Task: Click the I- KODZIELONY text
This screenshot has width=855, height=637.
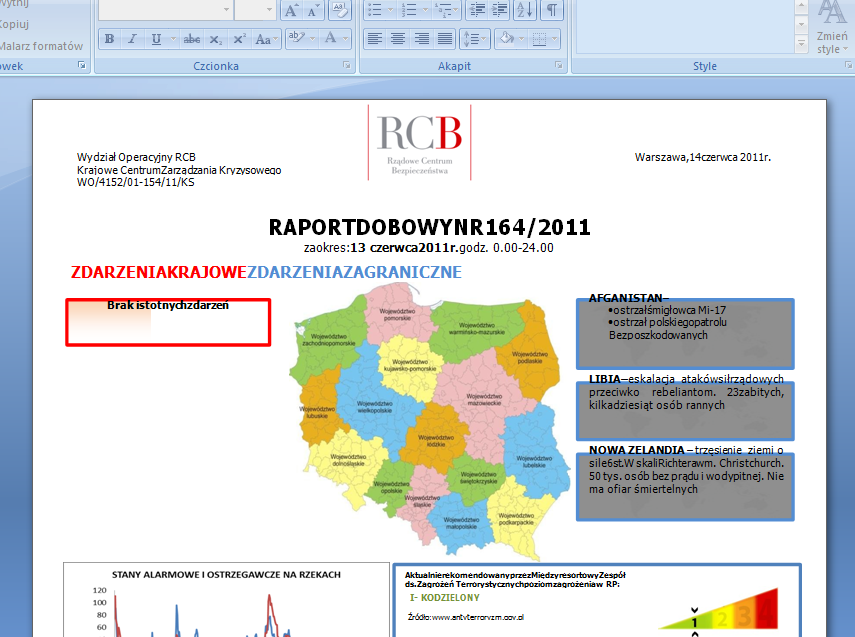Action: 444,598
